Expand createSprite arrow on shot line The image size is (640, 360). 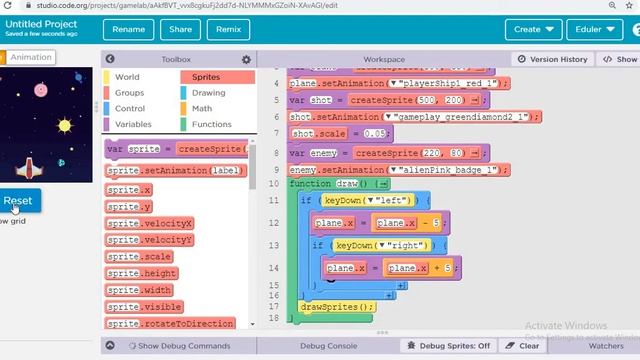pos(475,100)
